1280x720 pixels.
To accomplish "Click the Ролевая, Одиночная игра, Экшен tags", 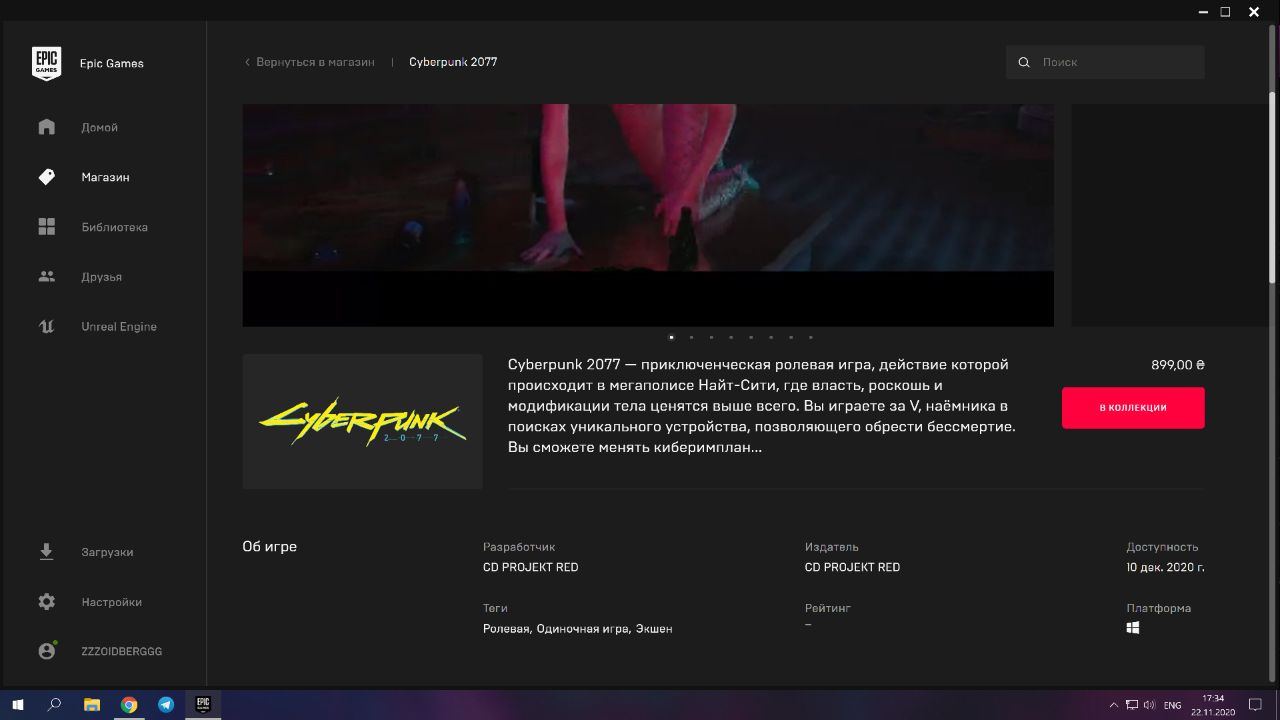I will pyautogui.click(x=578, y=629).
